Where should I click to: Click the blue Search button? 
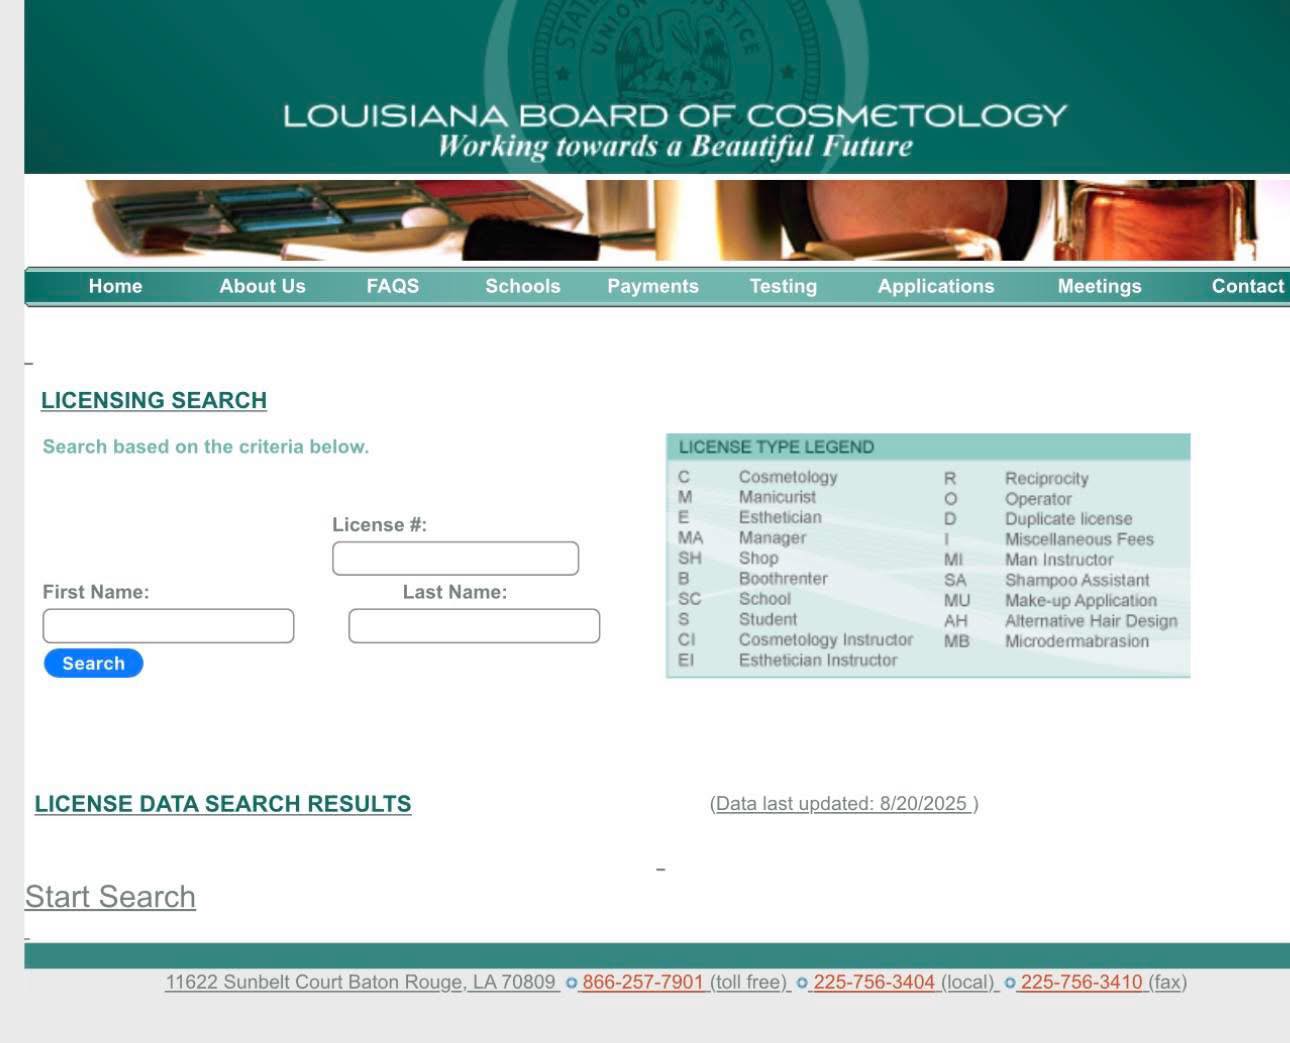pos(93,663)
